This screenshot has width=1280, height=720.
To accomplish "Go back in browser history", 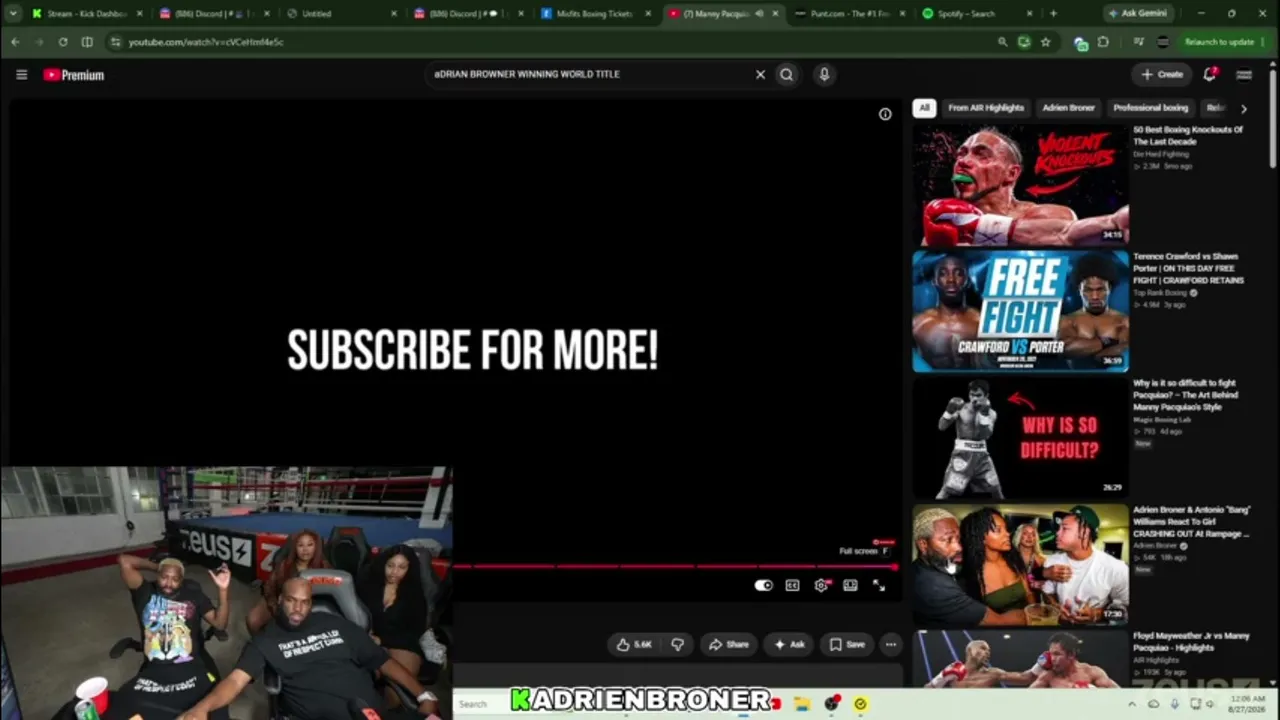I will coord(15,42).
